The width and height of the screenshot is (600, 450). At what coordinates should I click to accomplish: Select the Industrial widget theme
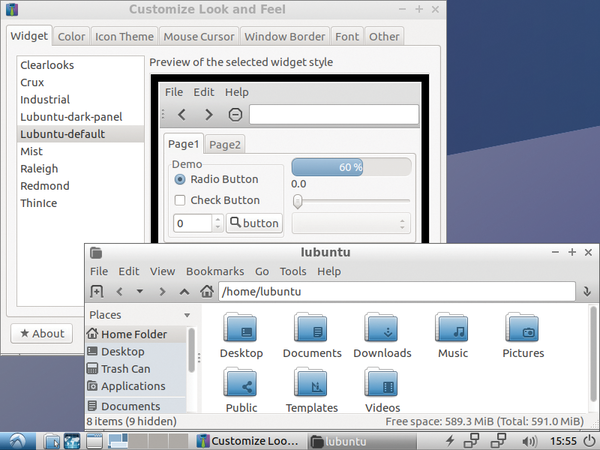[80, 99]
